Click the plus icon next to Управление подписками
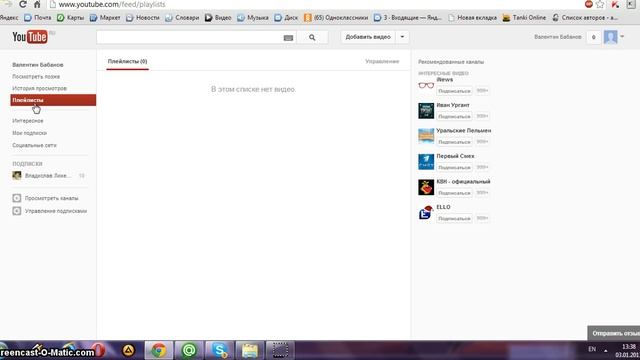 (x=17, y=211)
